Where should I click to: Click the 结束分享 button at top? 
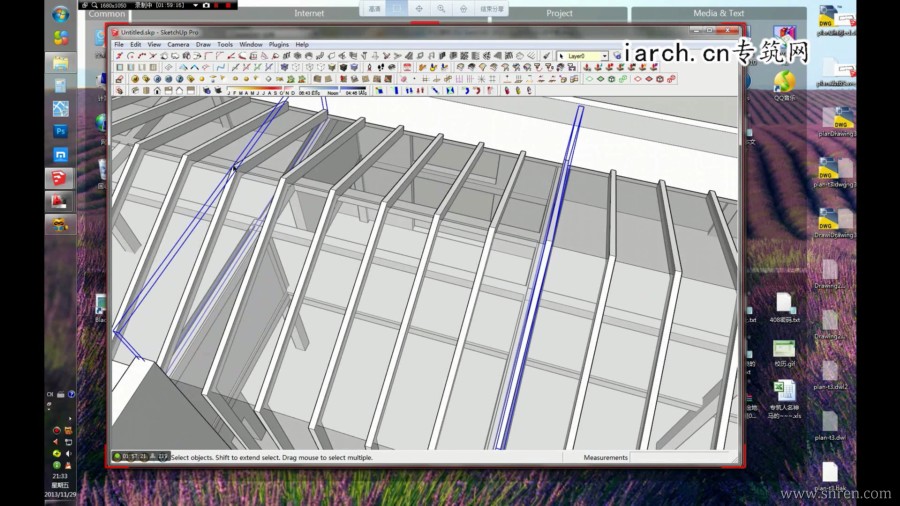coord(492,9)
